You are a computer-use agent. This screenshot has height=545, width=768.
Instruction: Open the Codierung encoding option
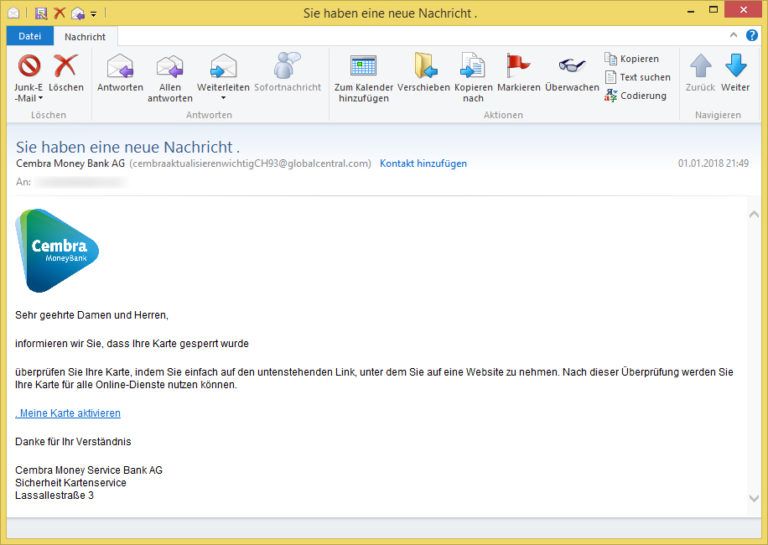click(635, 95)
